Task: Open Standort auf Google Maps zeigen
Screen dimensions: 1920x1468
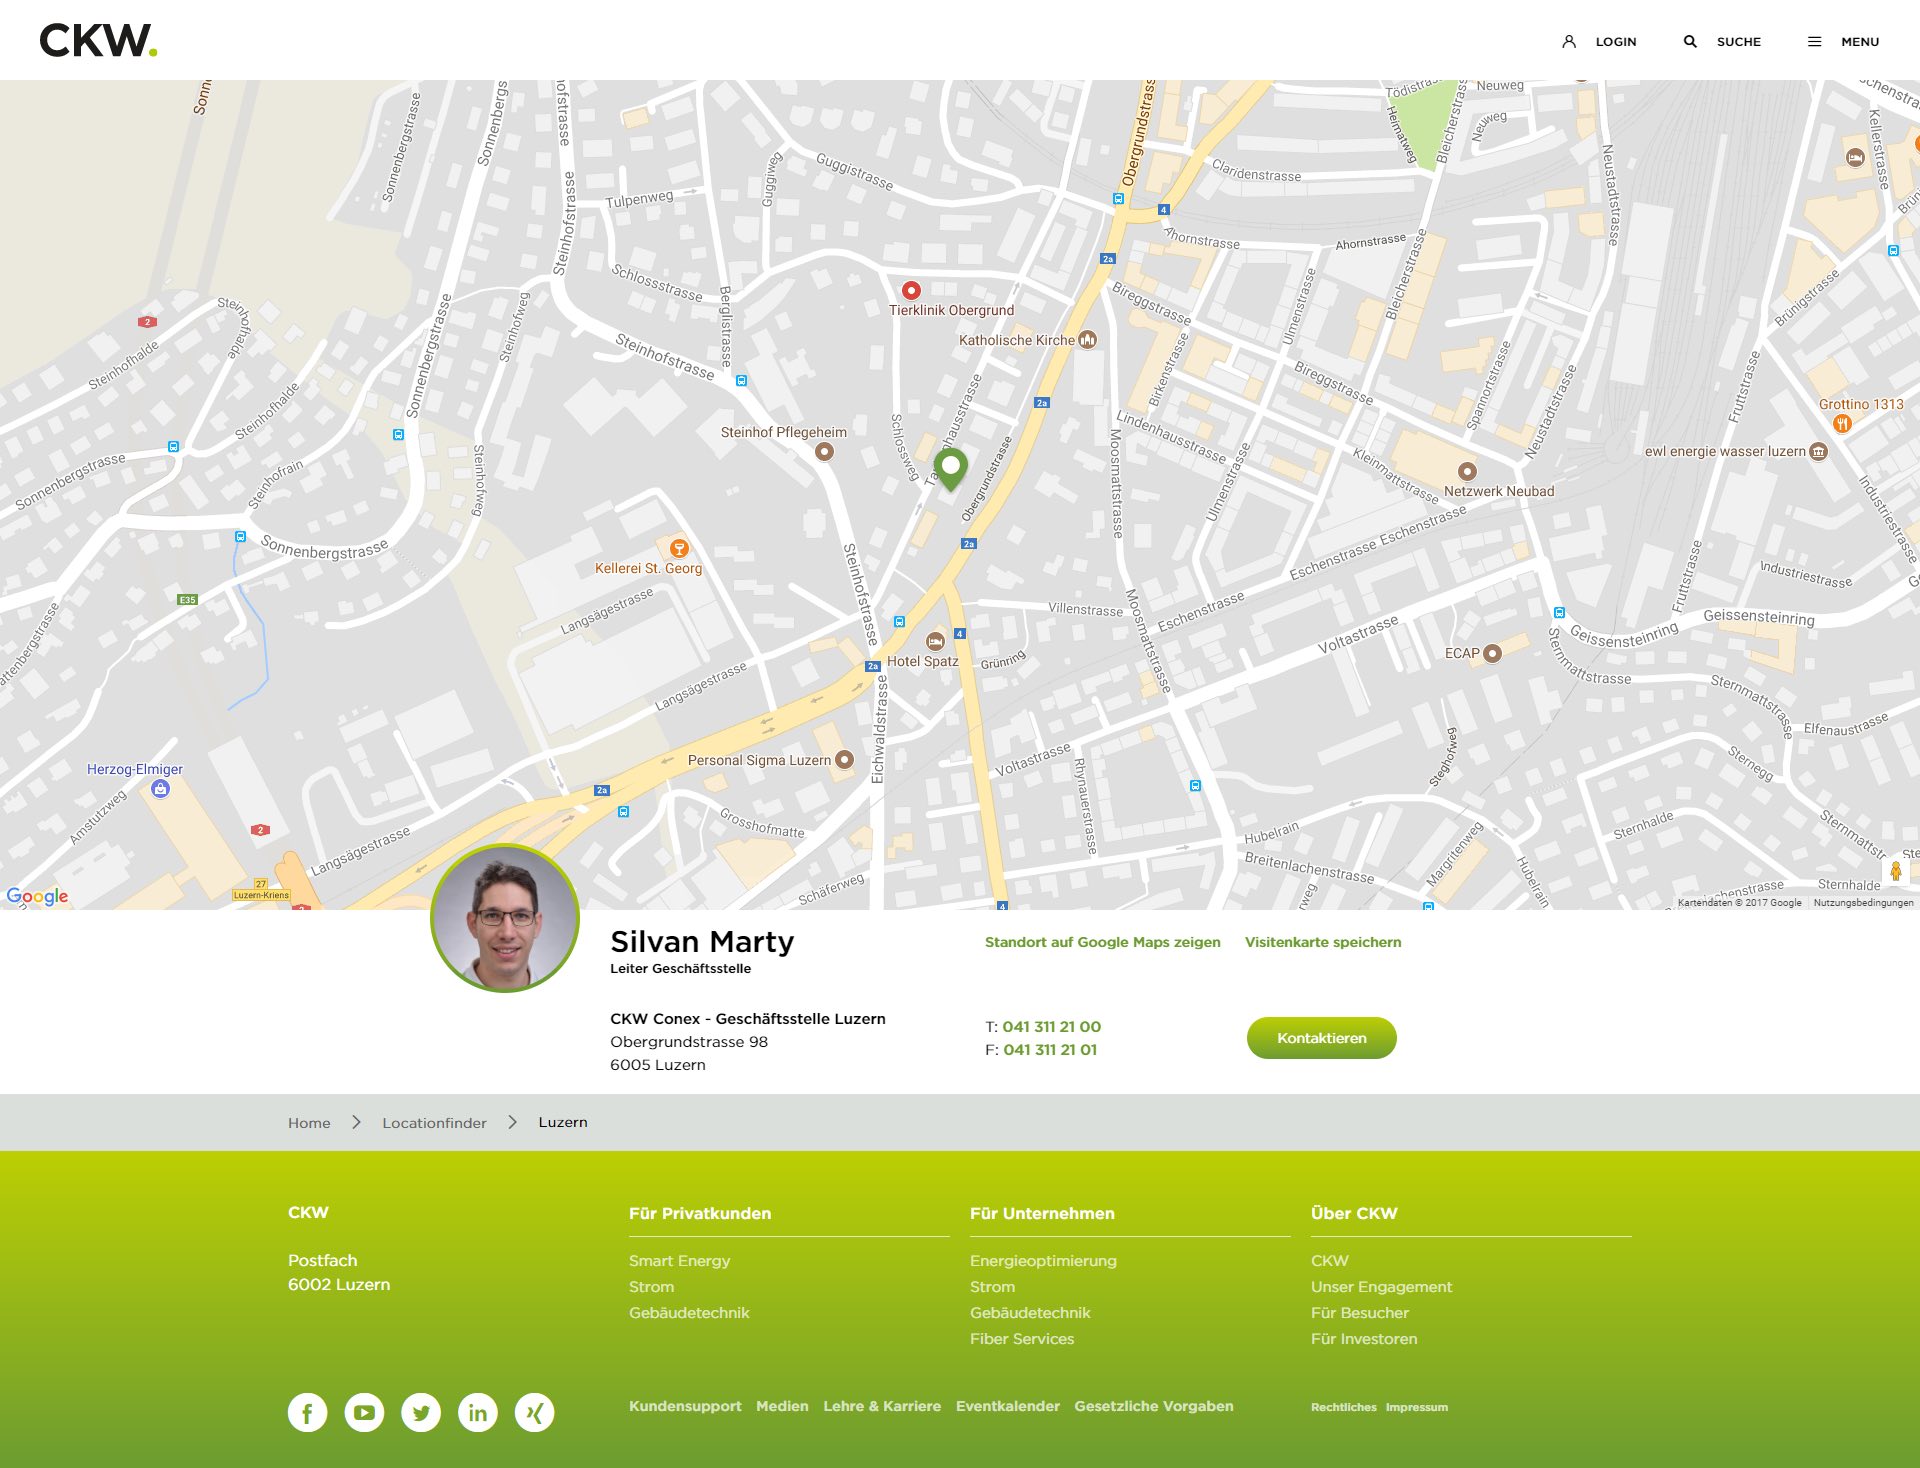Action: coord(1102,942)
